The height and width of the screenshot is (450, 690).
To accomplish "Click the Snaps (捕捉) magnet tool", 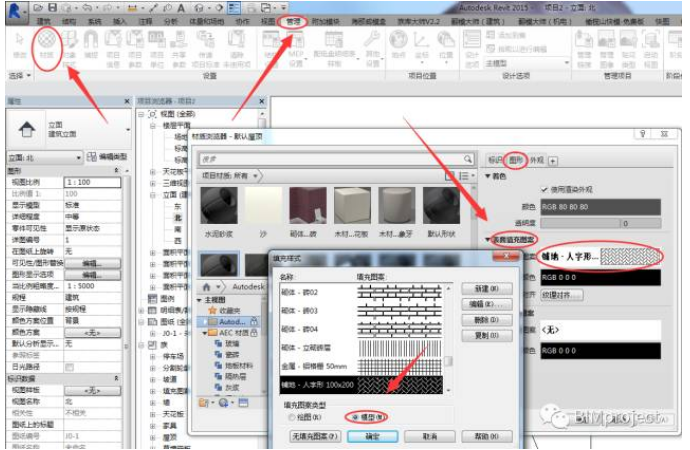I will click(x=91, y=44).
